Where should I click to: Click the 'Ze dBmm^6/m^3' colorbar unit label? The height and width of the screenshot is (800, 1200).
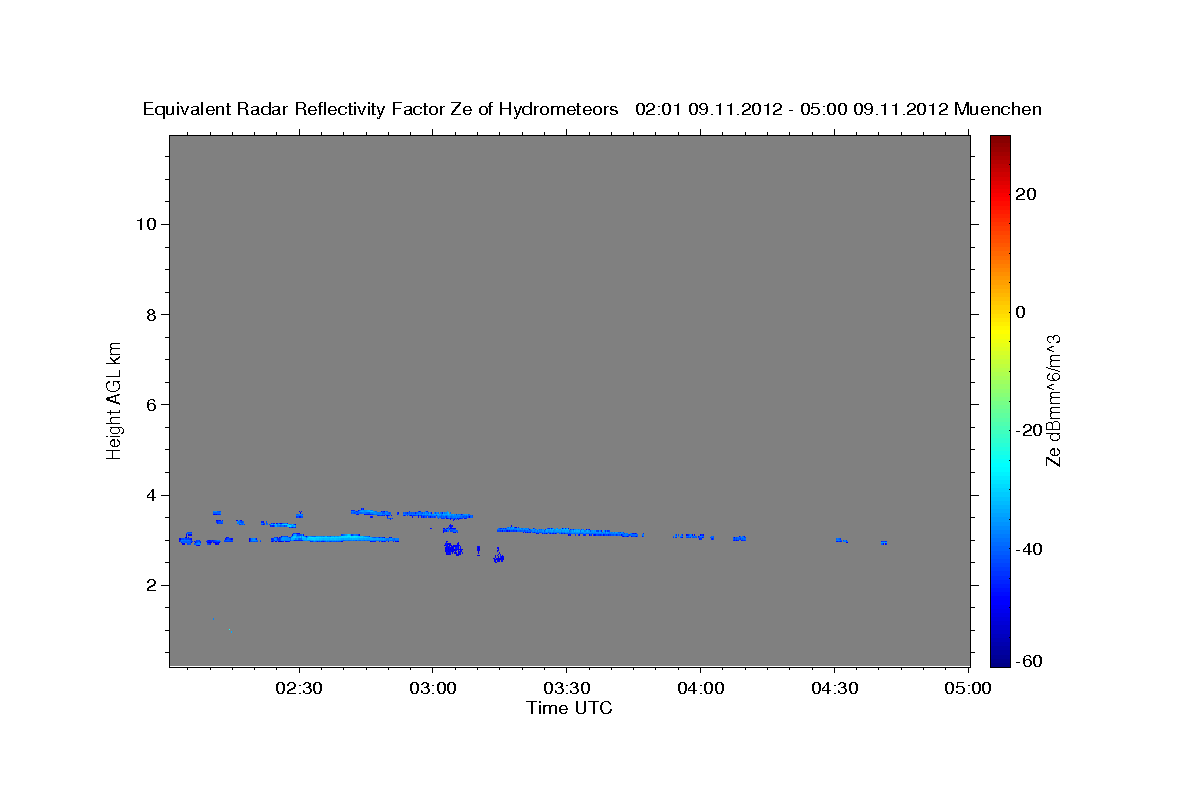pyautogui.click(x=1053, y=400)
